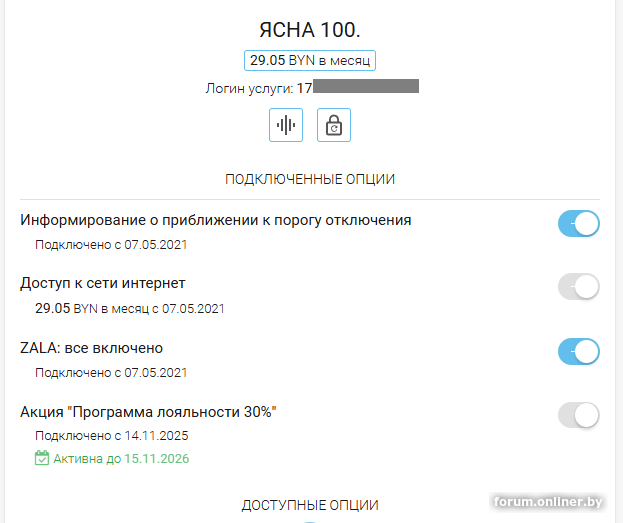Click the "Подключено с 14.11.2025" date text
The width and height of the screenshot is (623, 523).
pos(112,436)
